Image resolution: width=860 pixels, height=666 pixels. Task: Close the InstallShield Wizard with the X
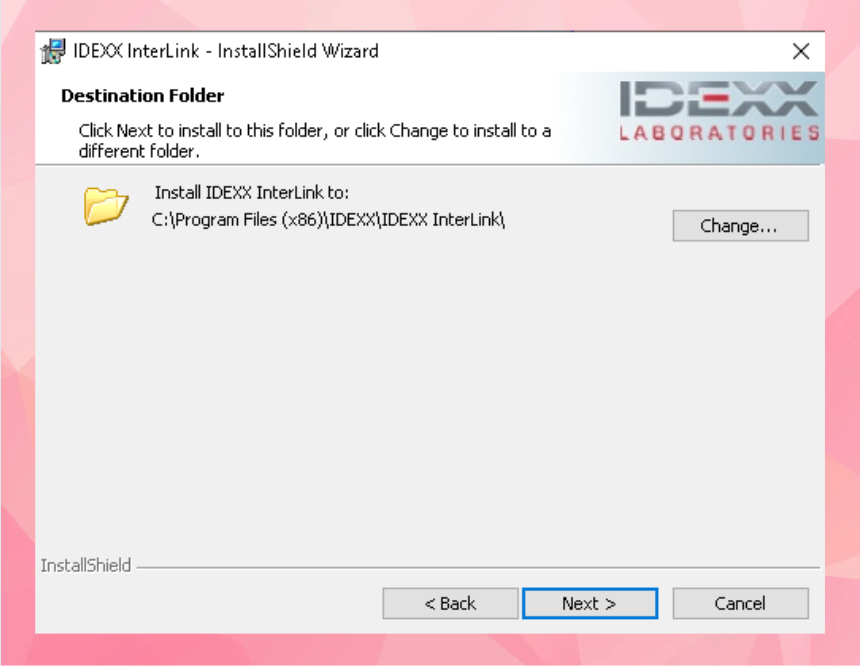(801, 52)
